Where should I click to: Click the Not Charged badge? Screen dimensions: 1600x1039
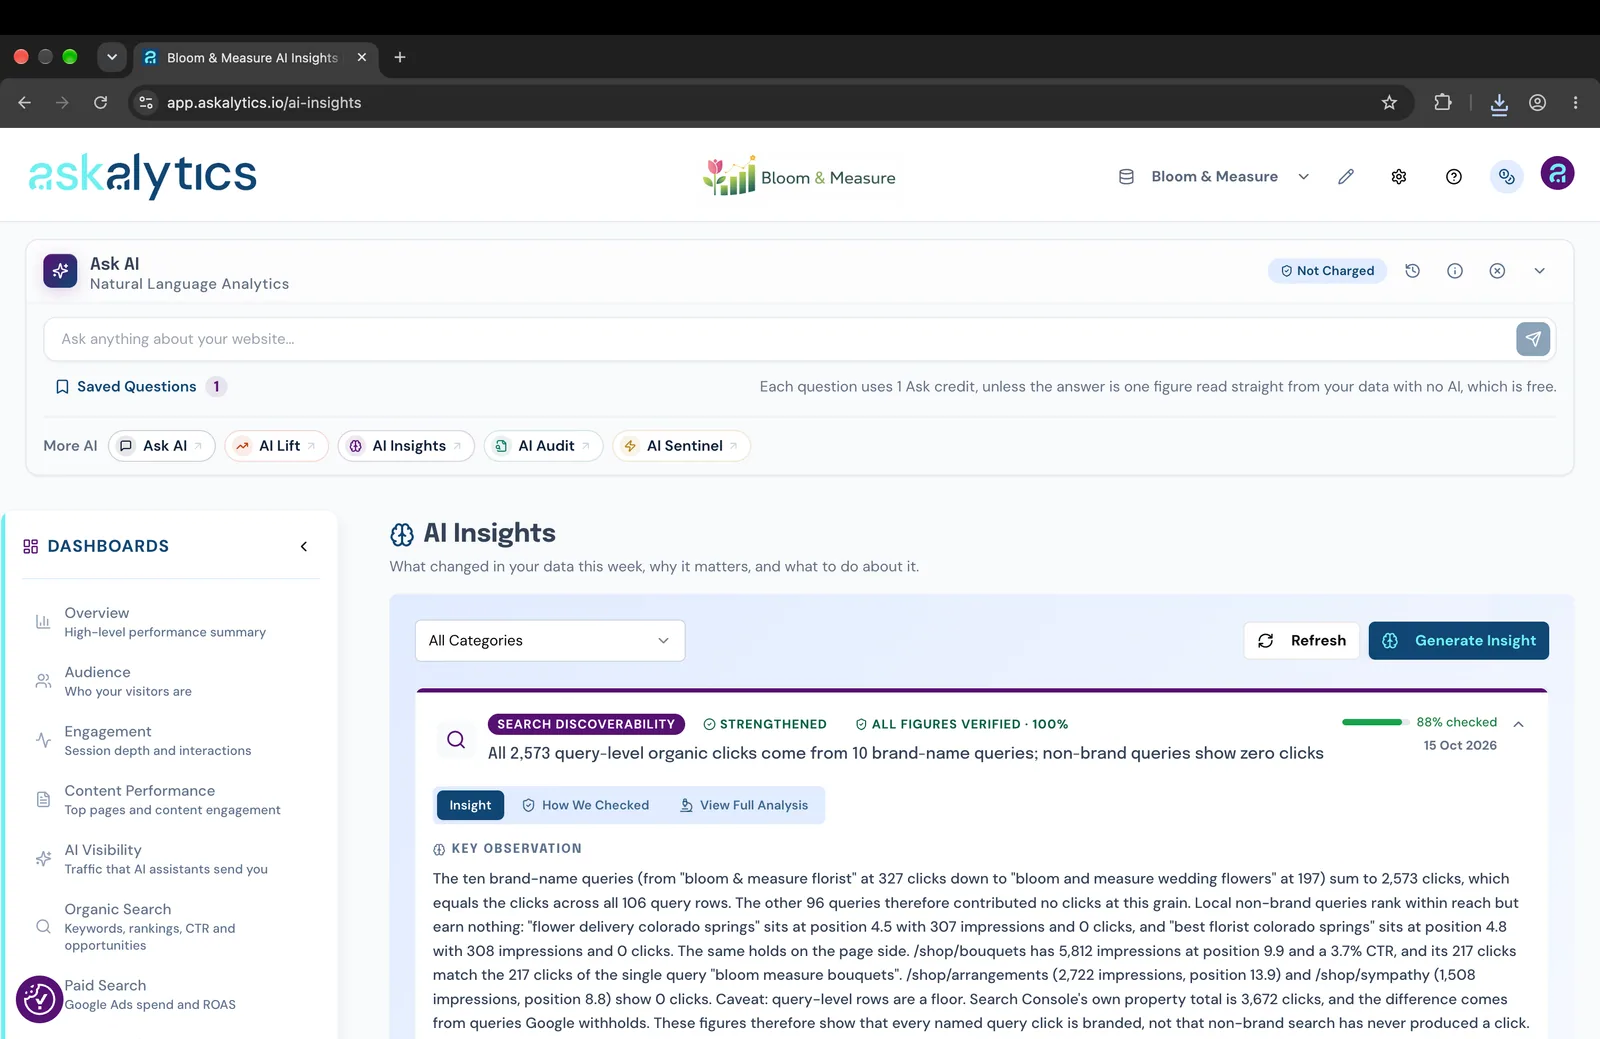[x=1327, y=271]
